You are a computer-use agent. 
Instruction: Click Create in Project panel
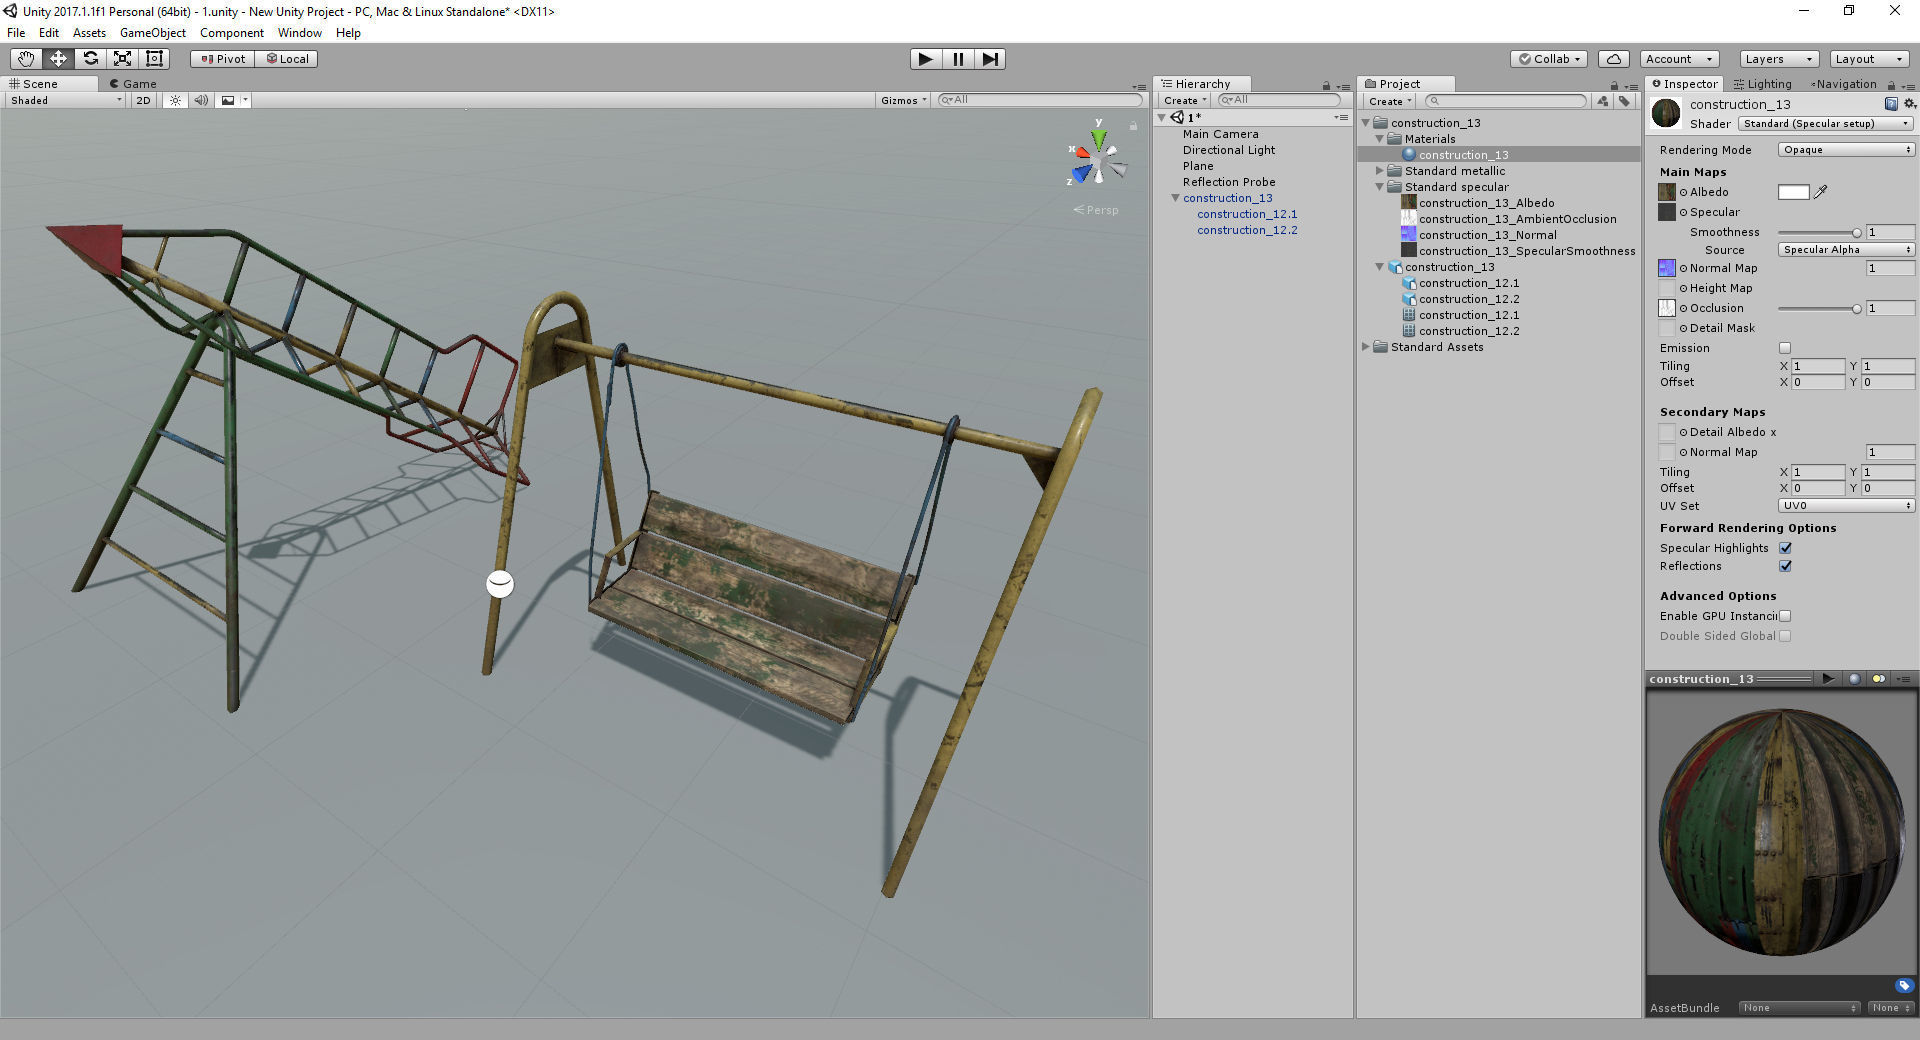1390,101
